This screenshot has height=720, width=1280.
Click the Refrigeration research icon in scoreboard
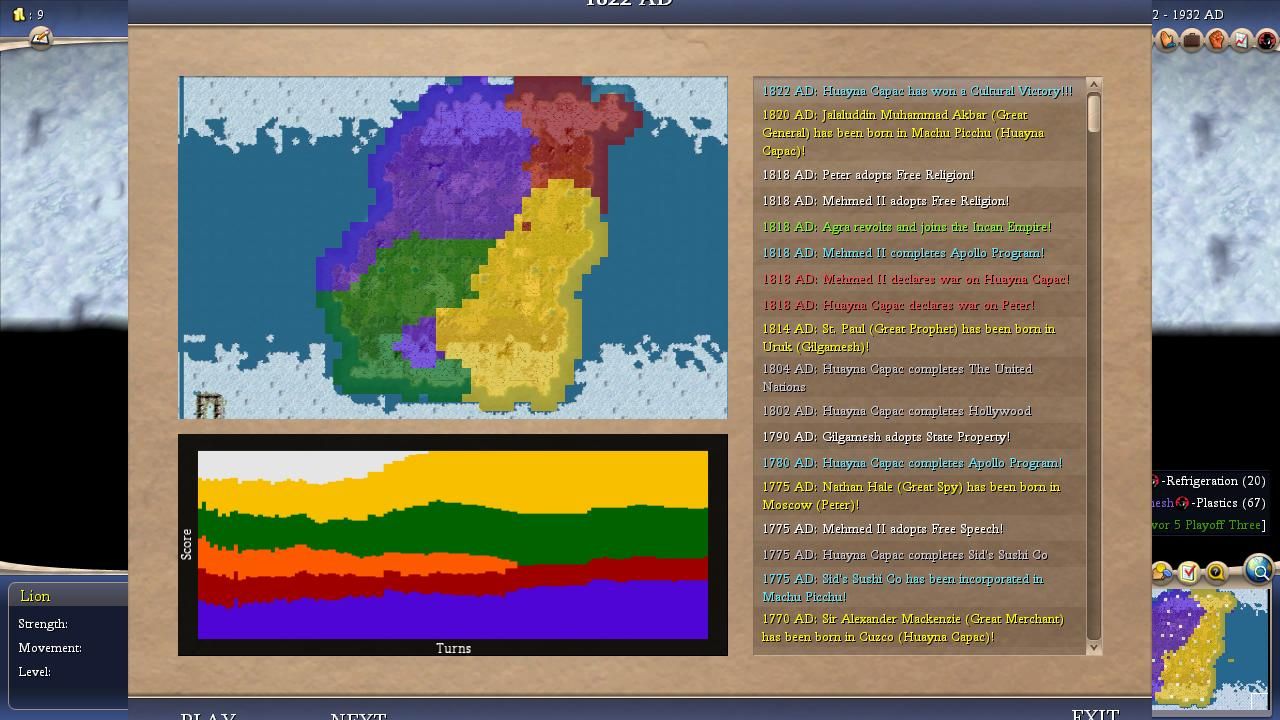pyautogui.click(x=1156, y=481)
